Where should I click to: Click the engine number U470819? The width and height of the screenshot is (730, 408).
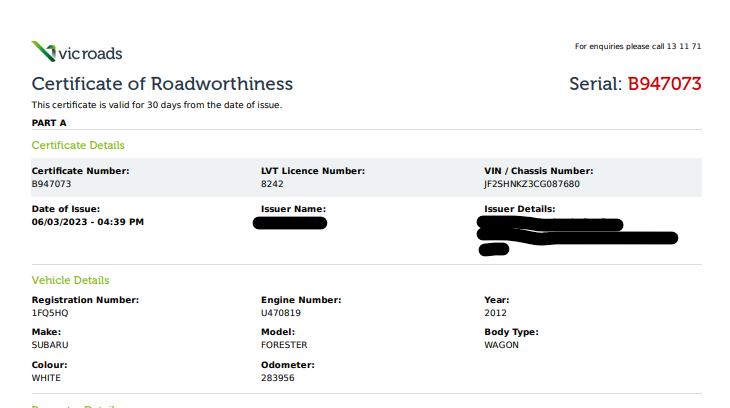281,313
